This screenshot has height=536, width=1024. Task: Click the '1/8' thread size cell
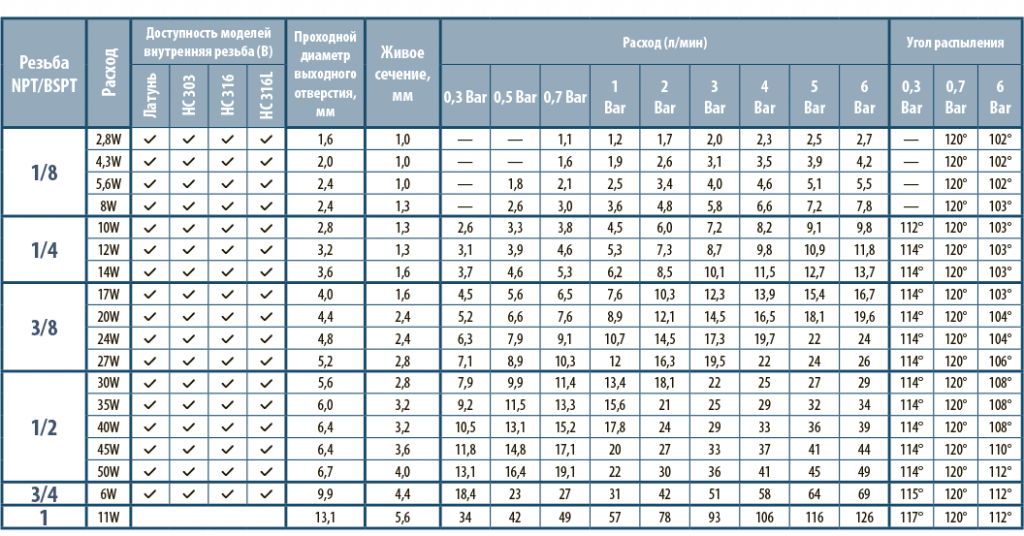44,172
